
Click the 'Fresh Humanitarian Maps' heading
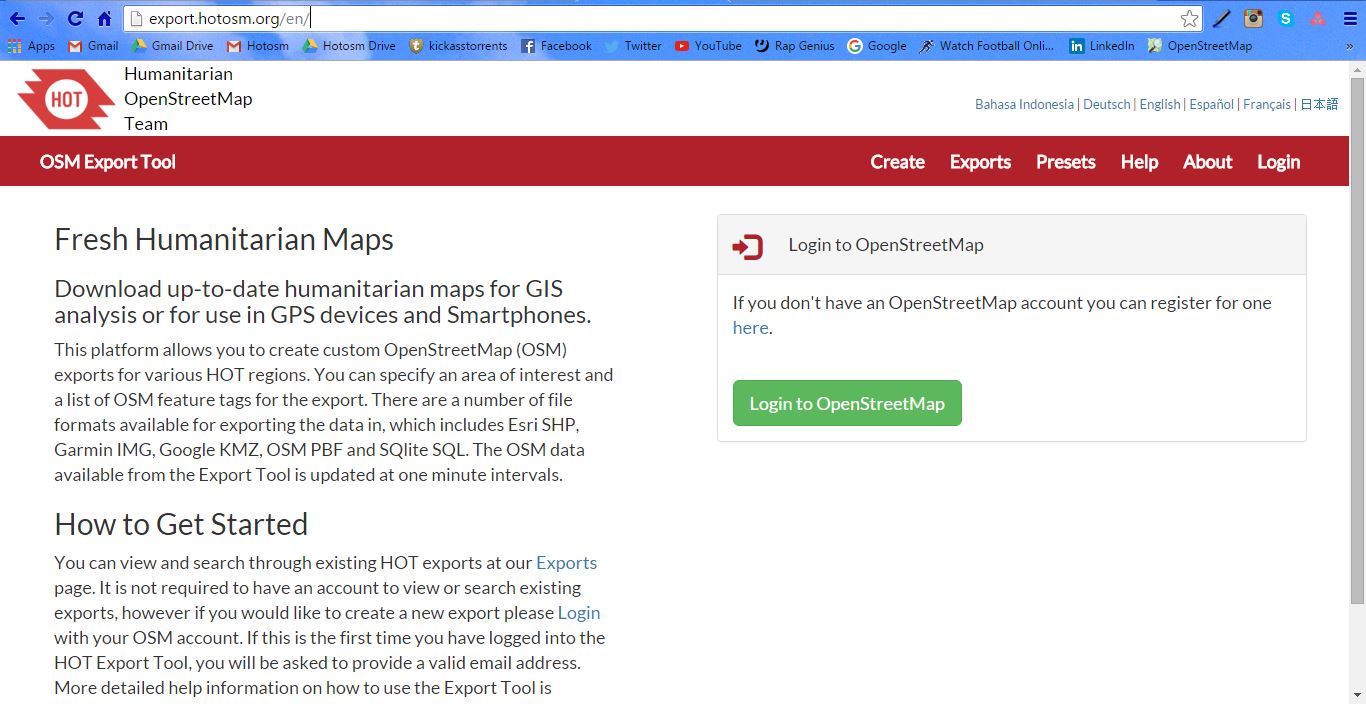(x=224, y=240)
